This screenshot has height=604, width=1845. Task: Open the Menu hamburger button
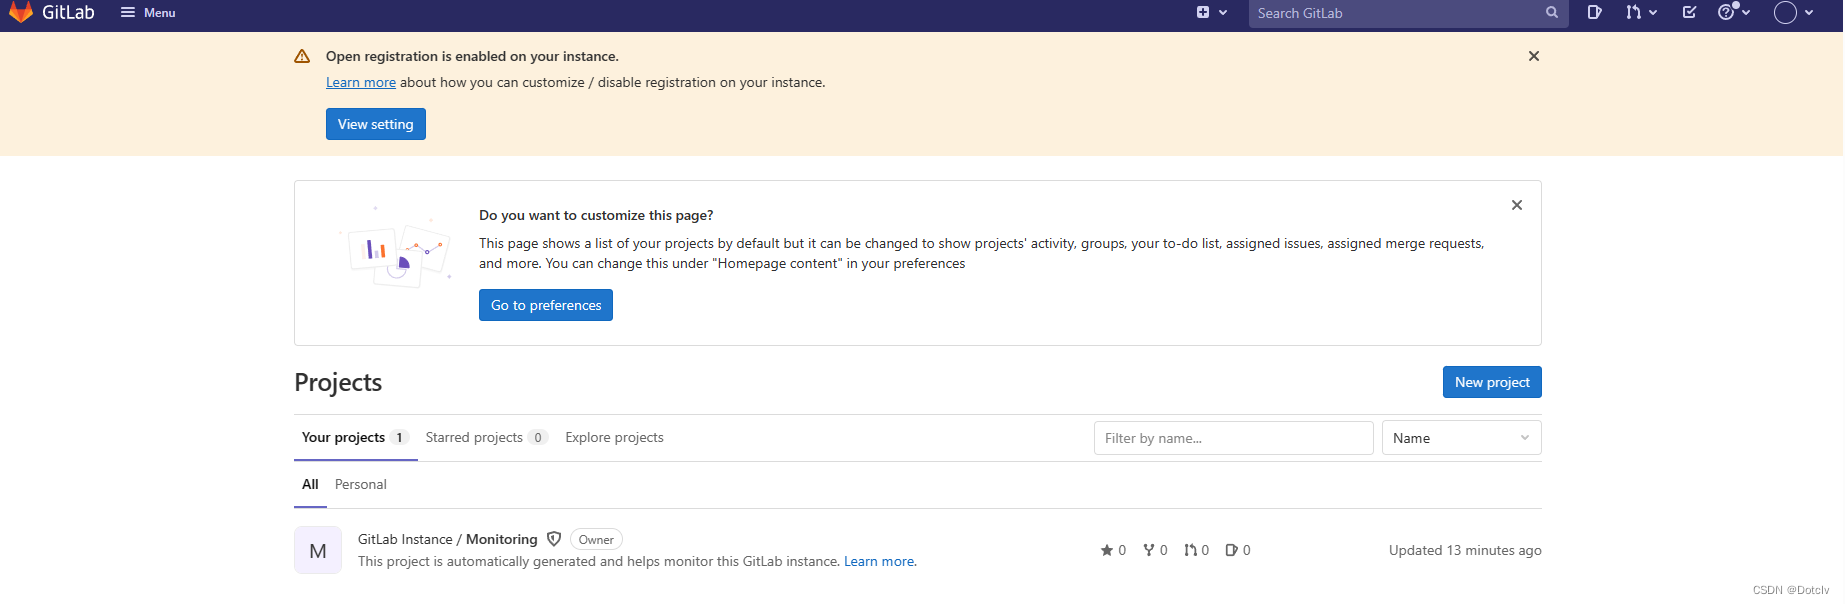pyautogui.click(x=148, y=13)
